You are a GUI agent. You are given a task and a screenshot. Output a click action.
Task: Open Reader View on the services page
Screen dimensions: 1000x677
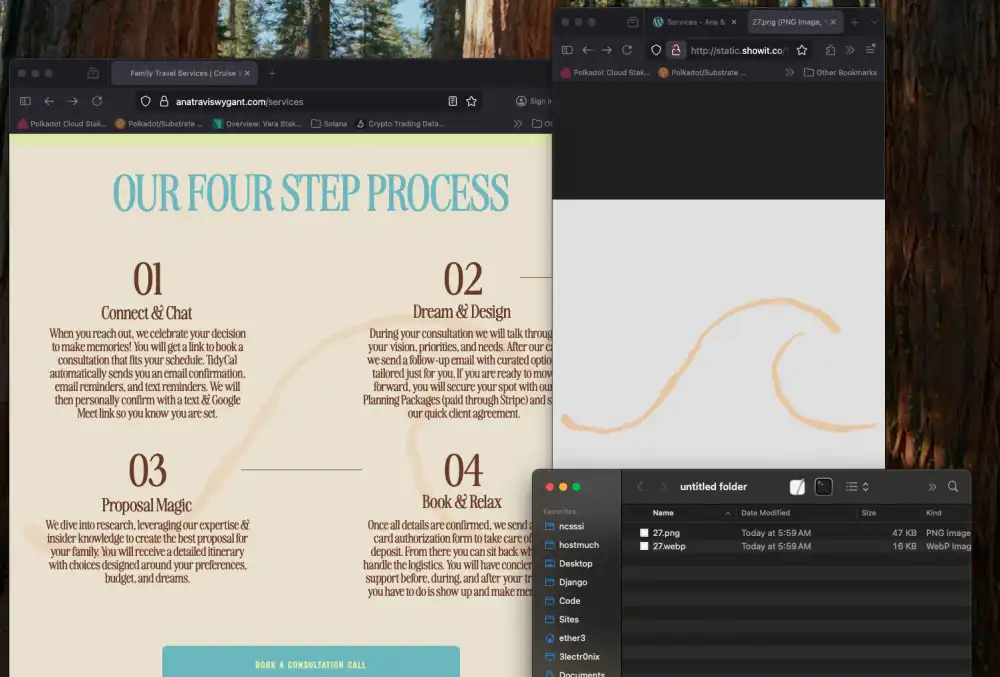[452, 101]
